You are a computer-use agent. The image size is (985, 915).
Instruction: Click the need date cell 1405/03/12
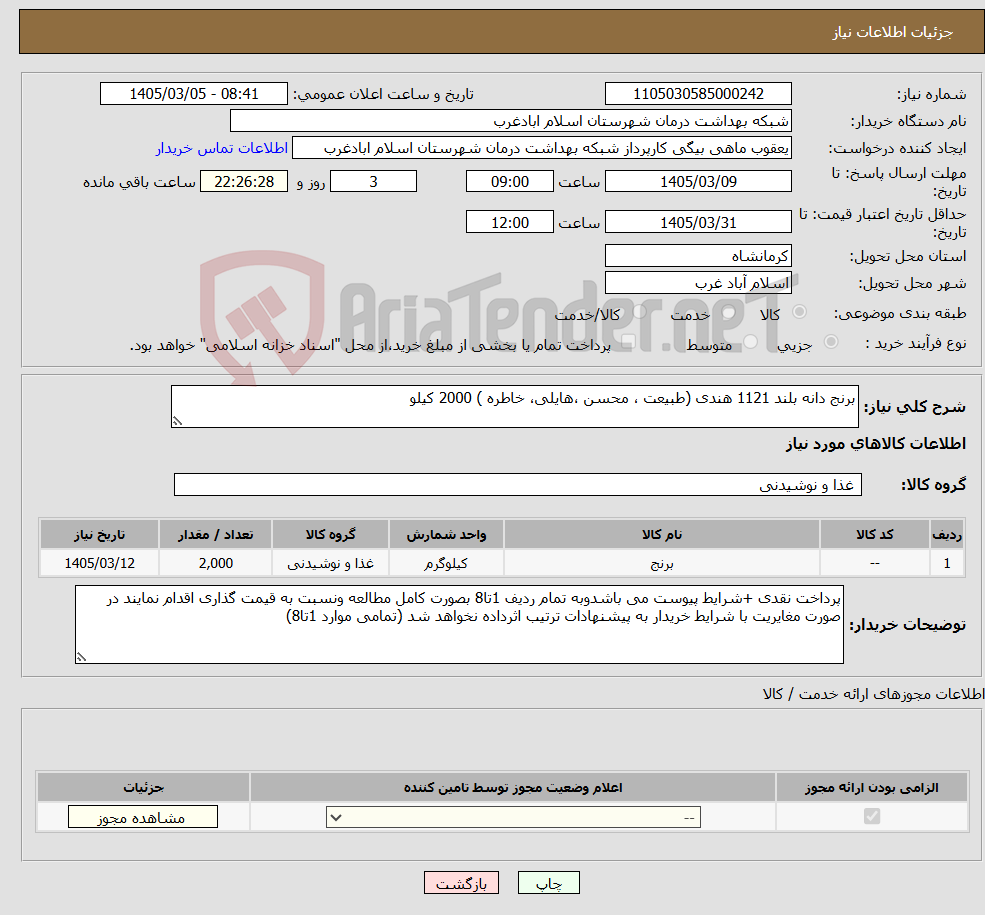pyautogui.click(x=99, y=563)
